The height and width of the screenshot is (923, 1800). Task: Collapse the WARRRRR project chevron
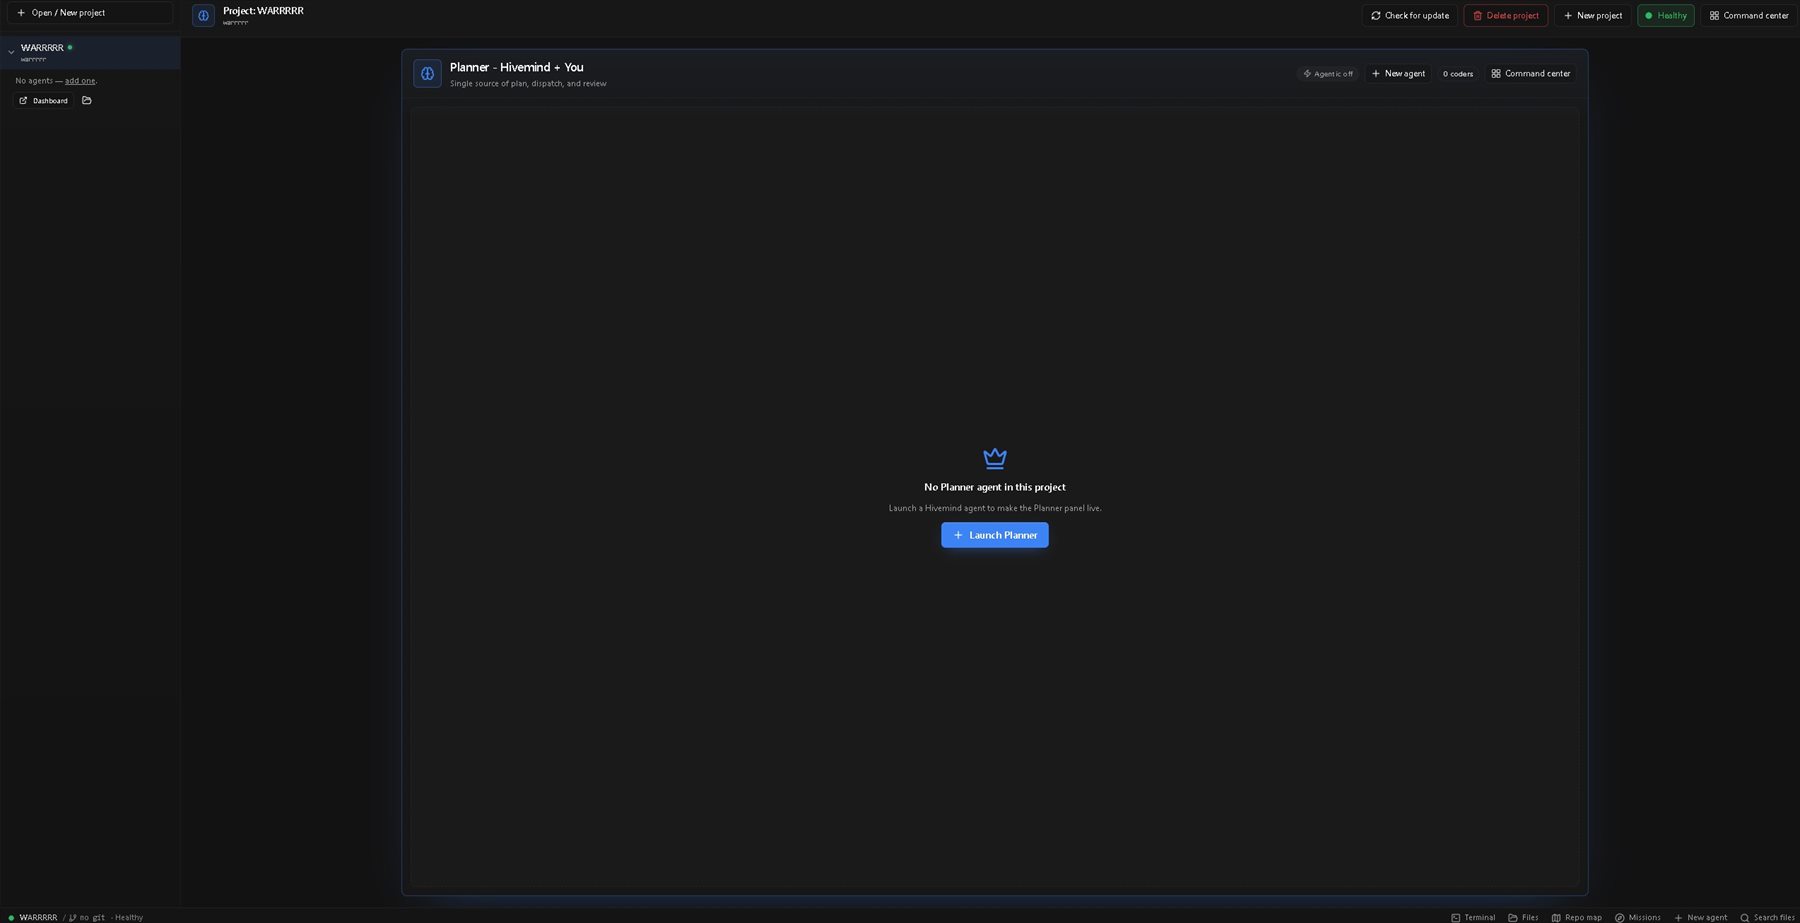pyautogui.click(x=11, y=52)
